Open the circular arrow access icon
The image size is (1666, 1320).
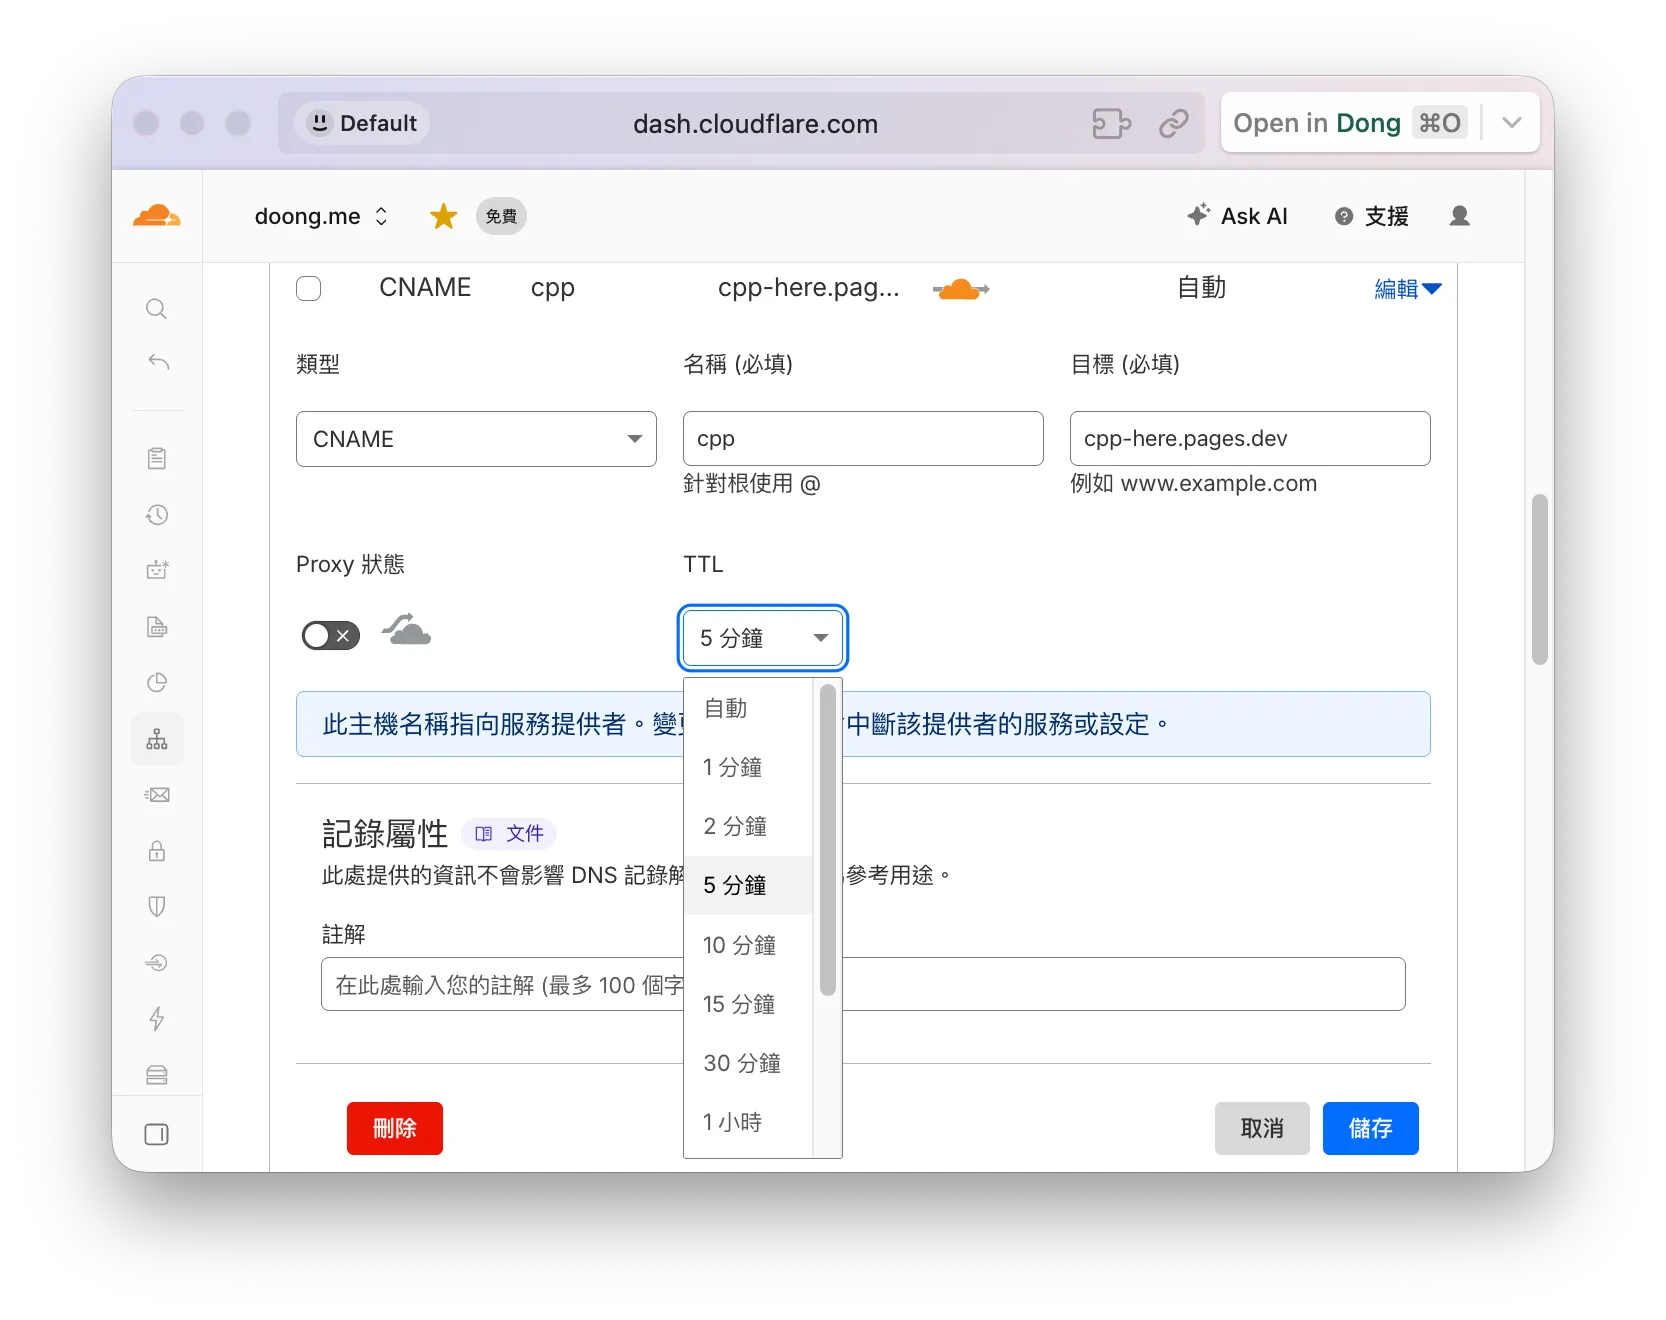[157, 963]
